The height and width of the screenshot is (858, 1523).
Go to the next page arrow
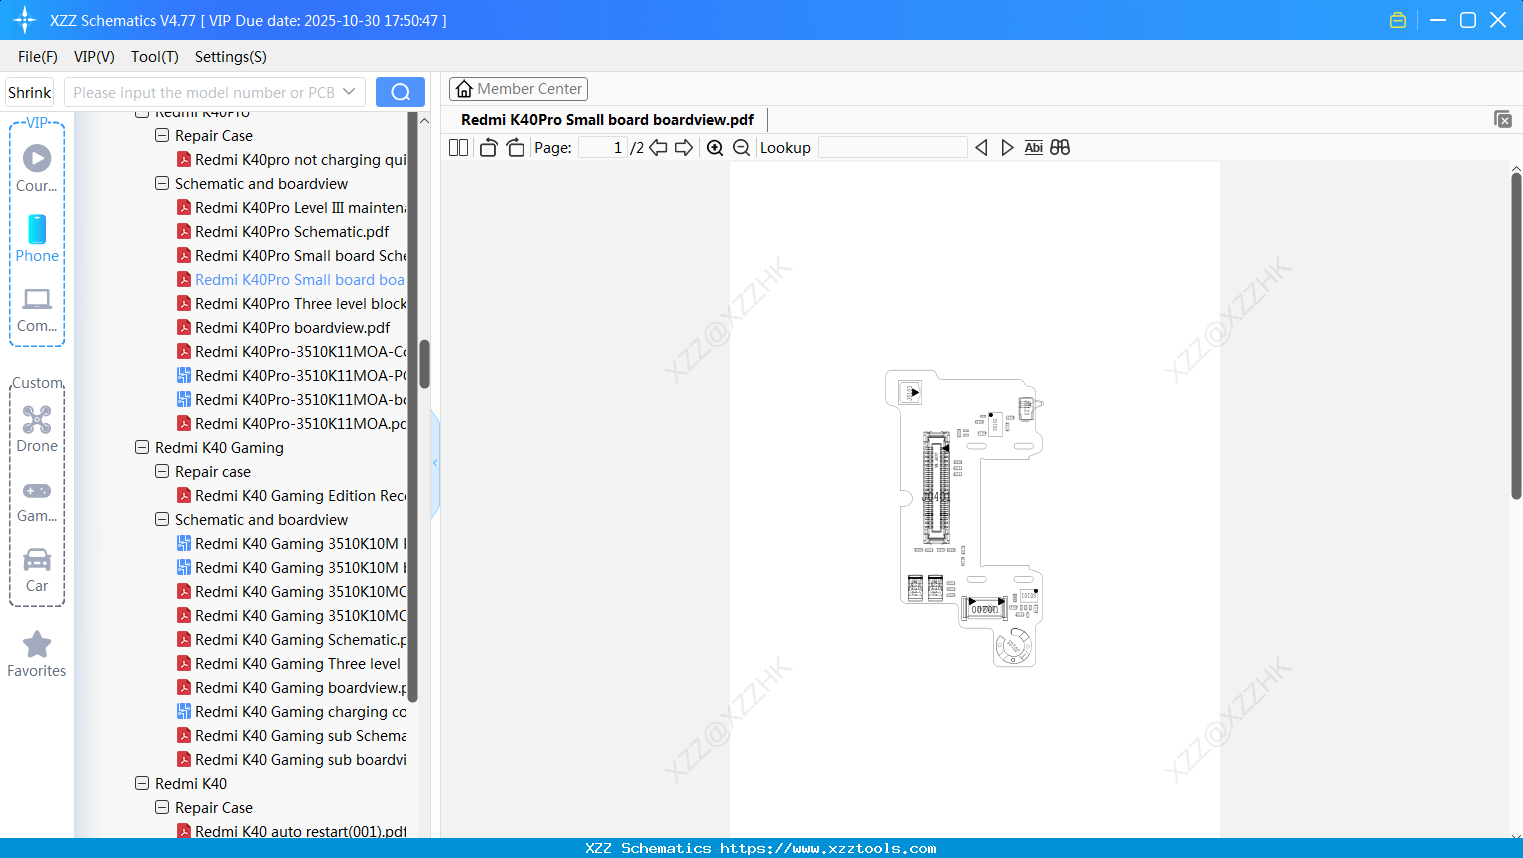click(684, 148)
